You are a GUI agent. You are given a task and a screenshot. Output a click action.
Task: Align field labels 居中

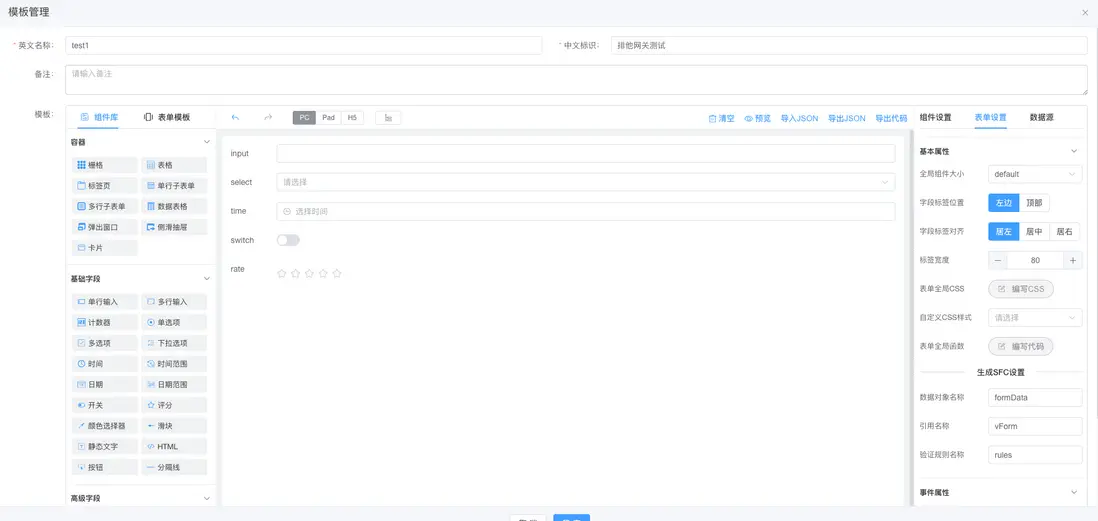pos(1034,232)
